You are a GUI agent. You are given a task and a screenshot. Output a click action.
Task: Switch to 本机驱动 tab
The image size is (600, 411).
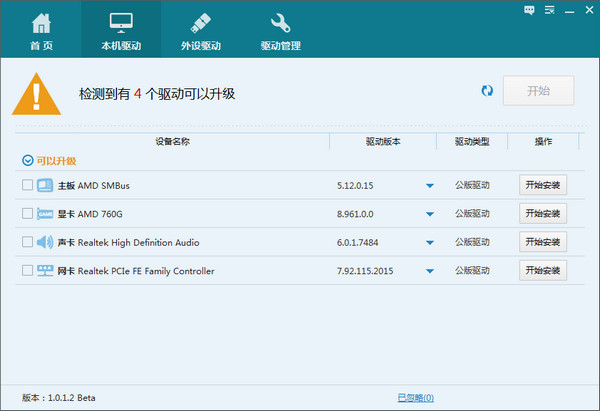(121, 29)
